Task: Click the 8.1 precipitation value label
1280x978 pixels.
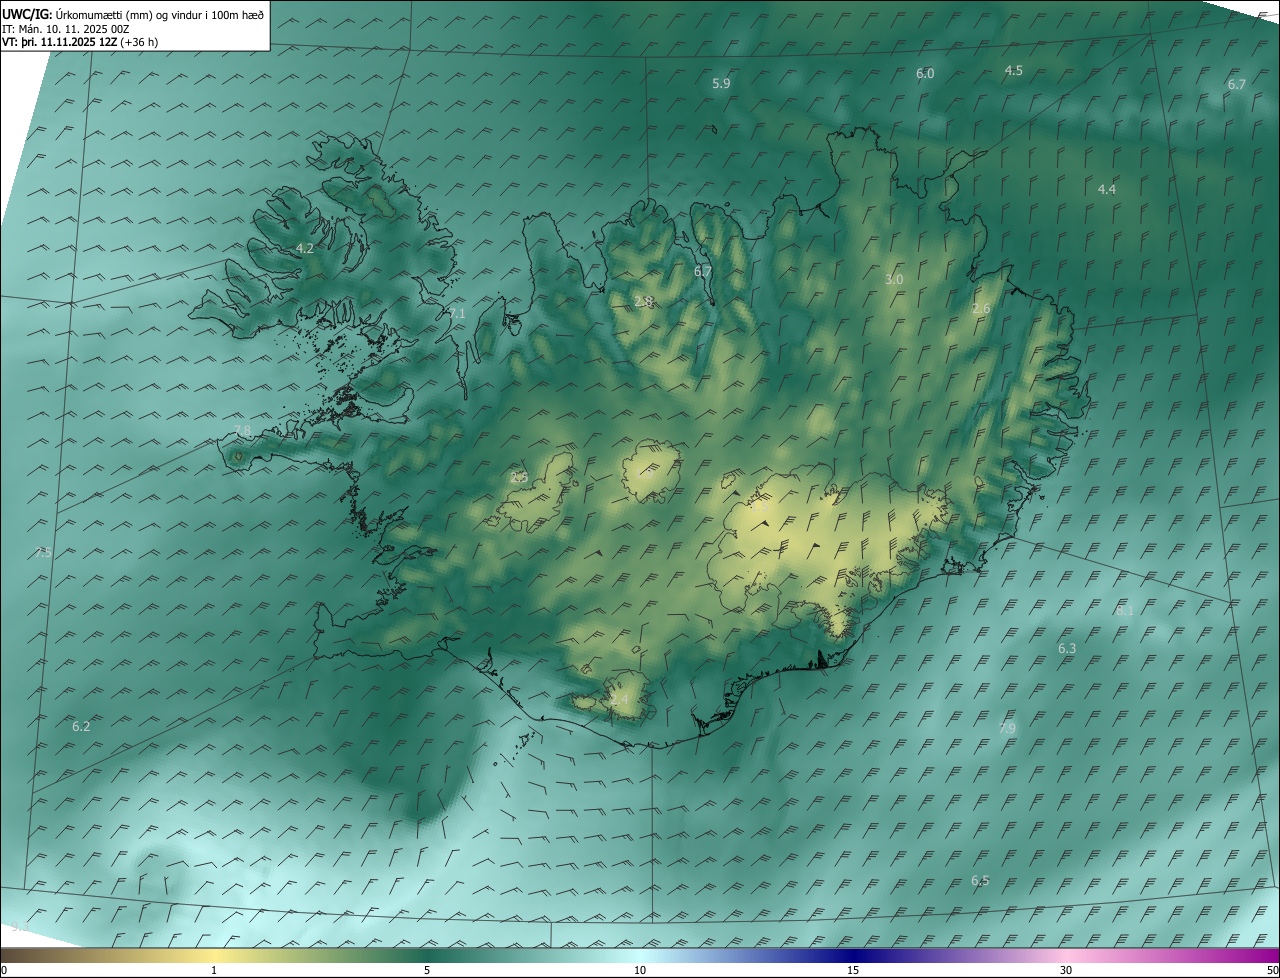Action: [1124, 611]
